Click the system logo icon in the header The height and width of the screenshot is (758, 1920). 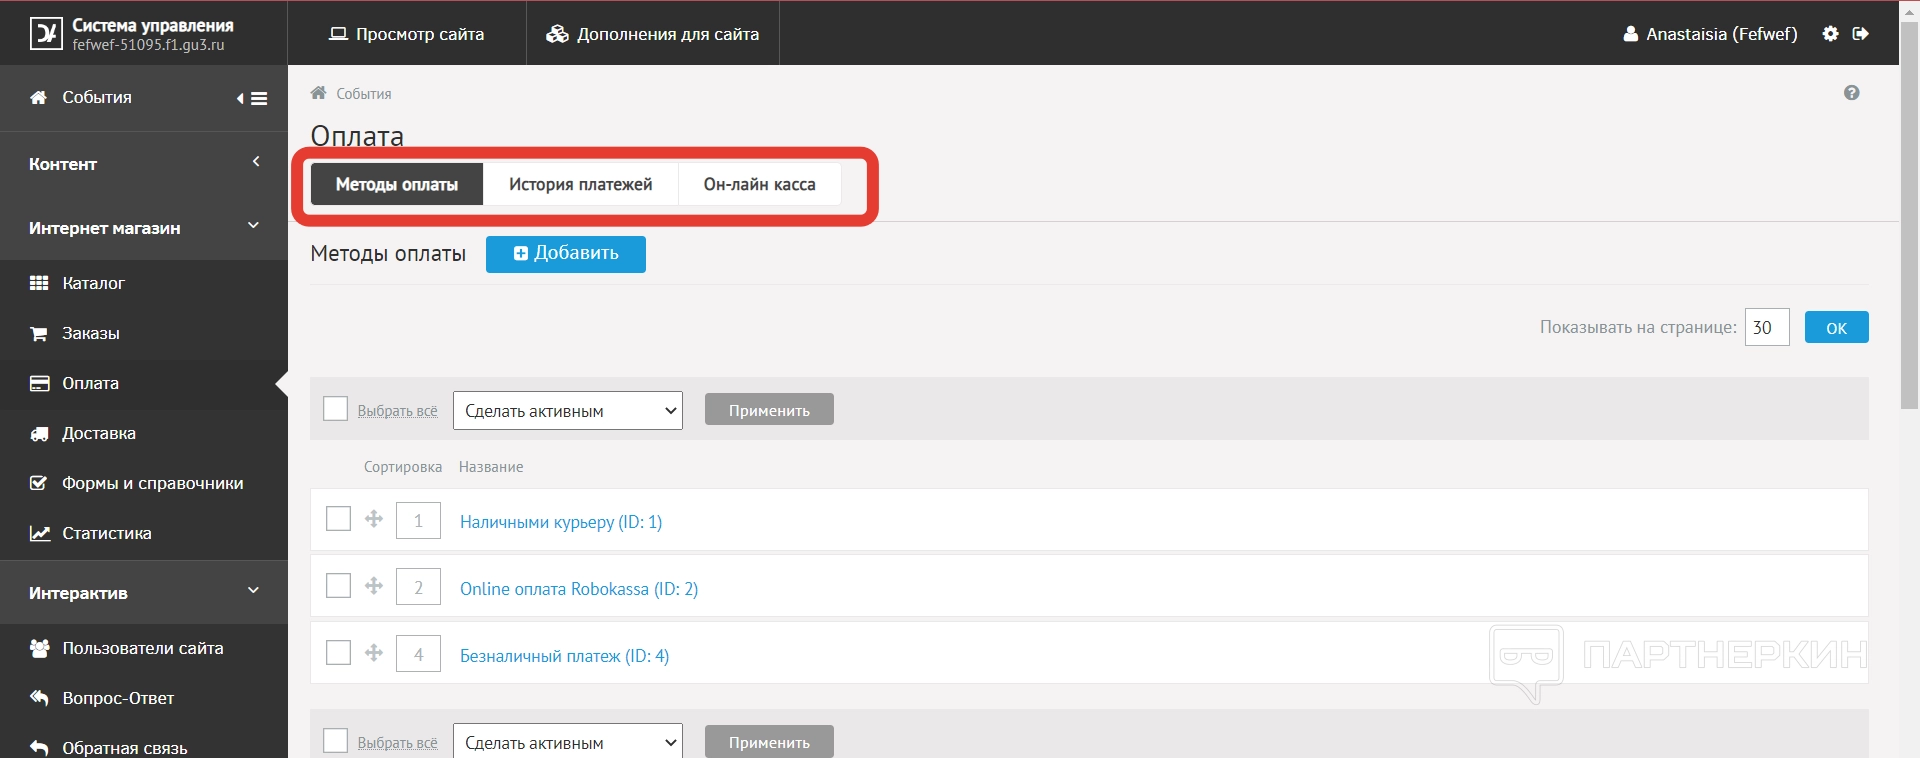tap(46, 34)
